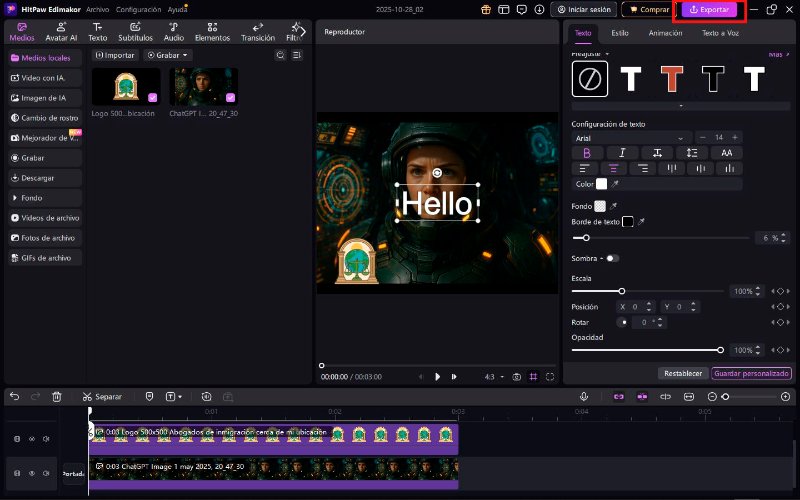Click Restablecer to reset text settings
800x500 pixels.
click(x=683, y=373)
